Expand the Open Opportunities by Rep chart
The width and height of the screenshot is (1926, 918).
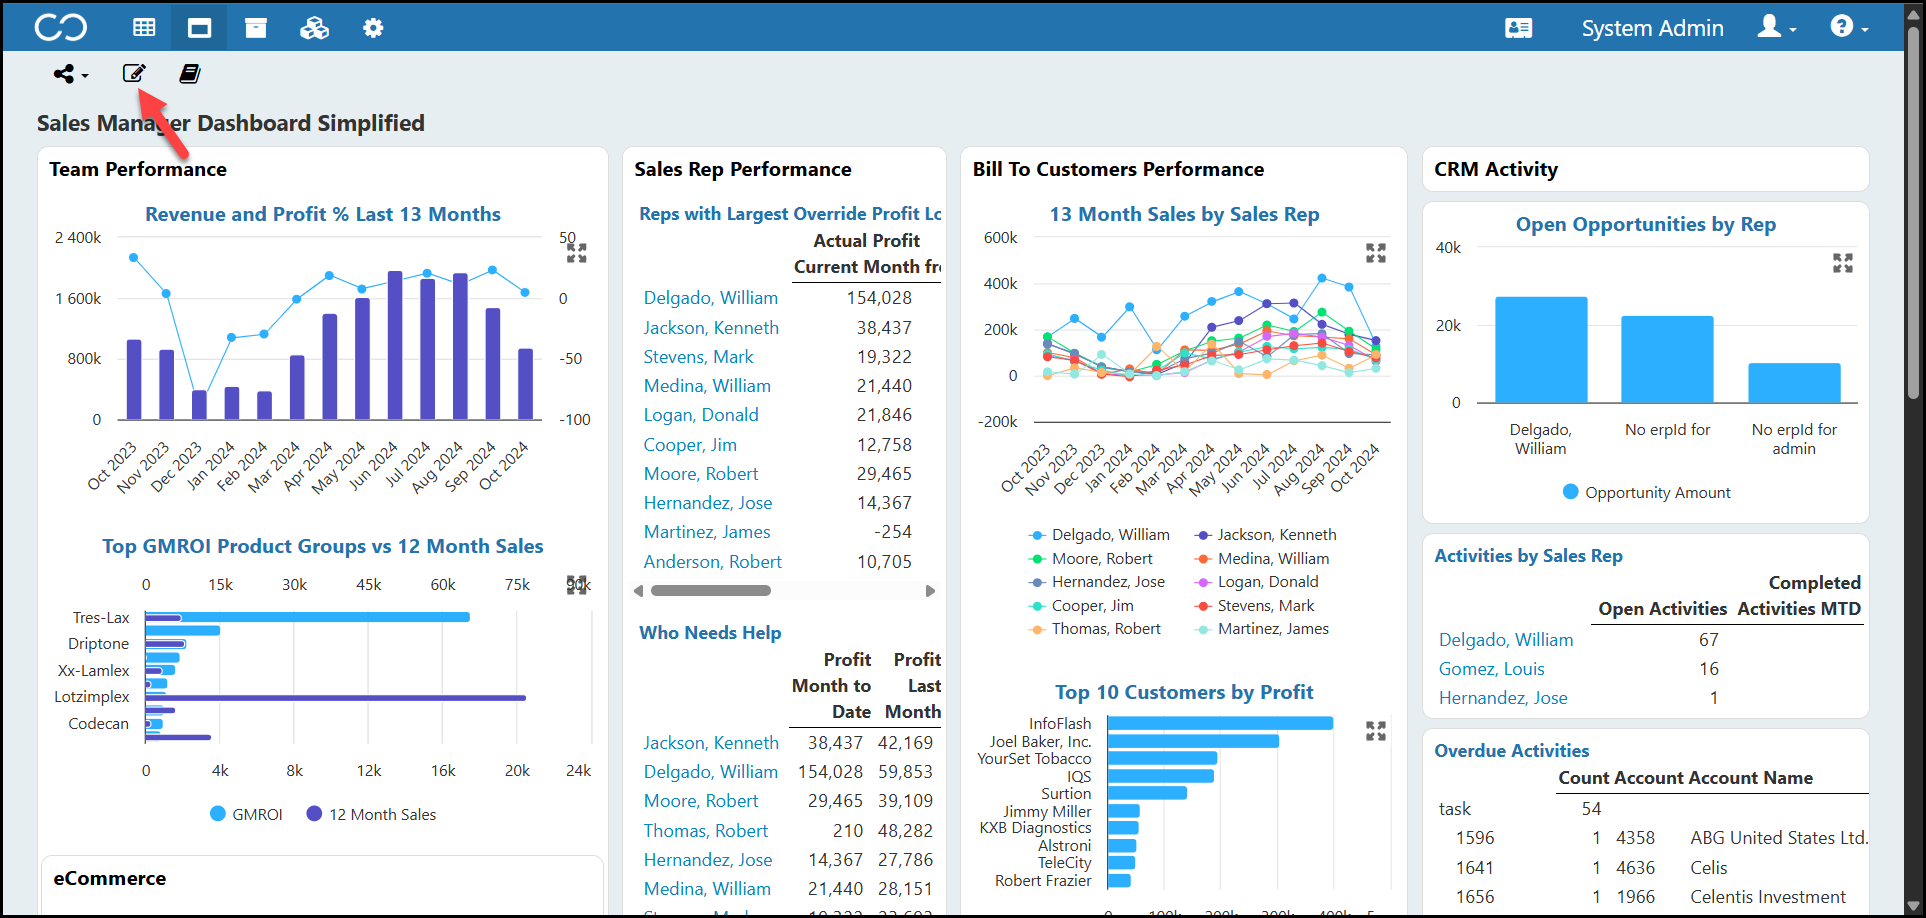[1843, 263]
